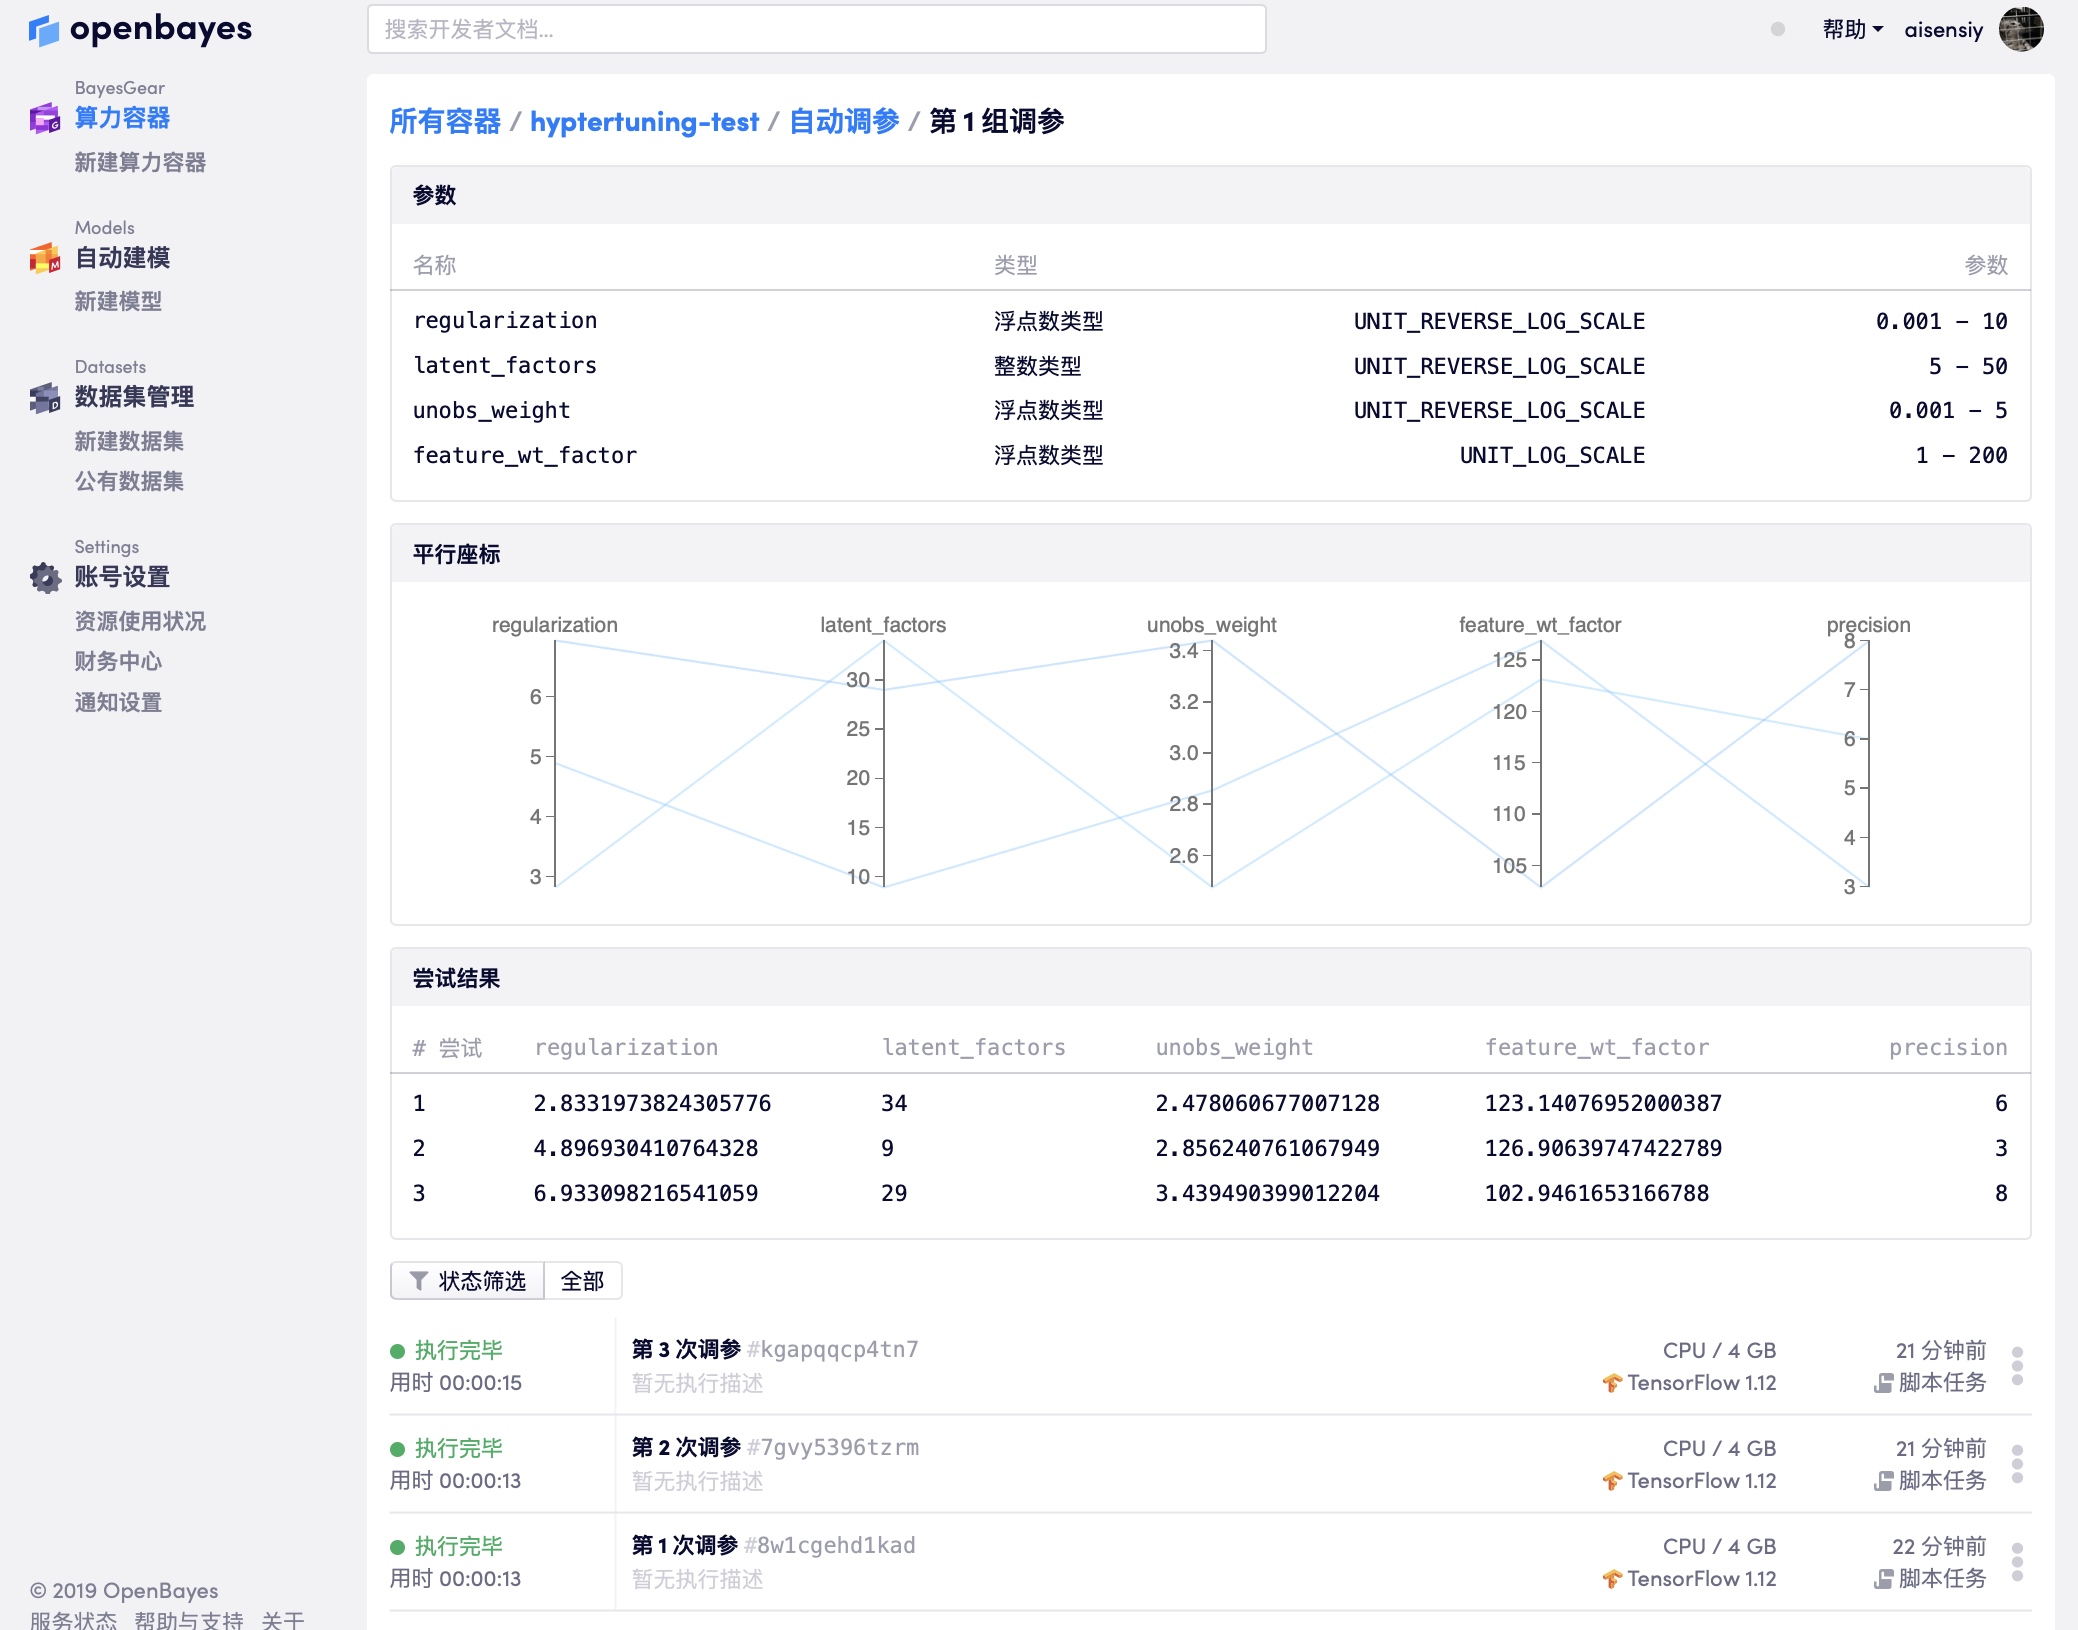Click the openbayes logo icon
2078x1630 pixels.
(43, 31)
